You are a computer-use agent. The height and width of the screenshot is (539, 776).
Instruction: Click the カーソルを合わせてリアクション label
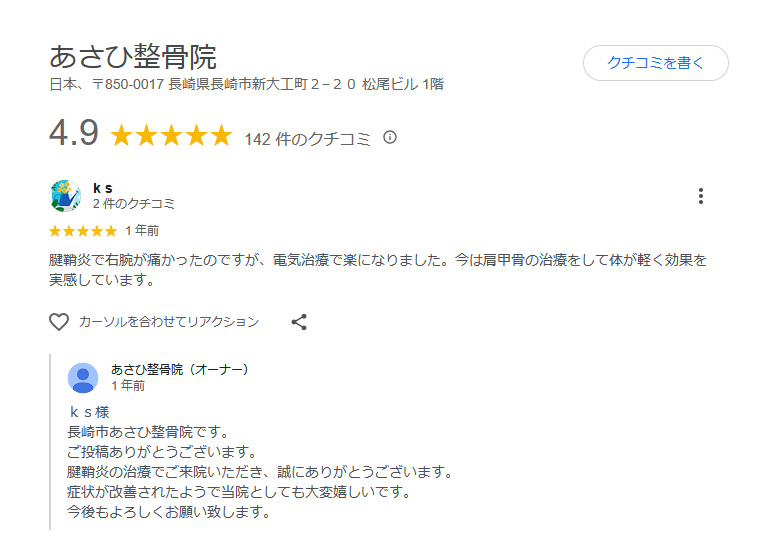169,322
